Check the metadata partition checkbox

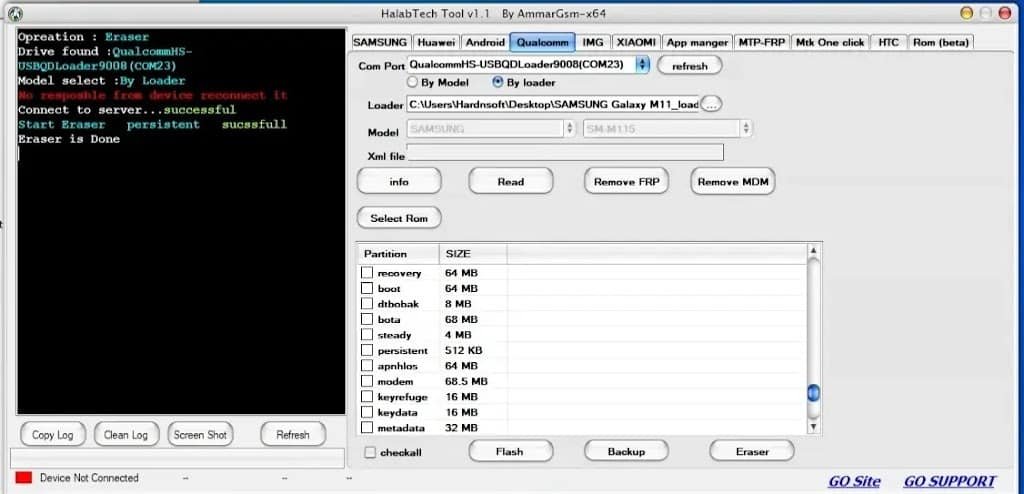[367, 428]
